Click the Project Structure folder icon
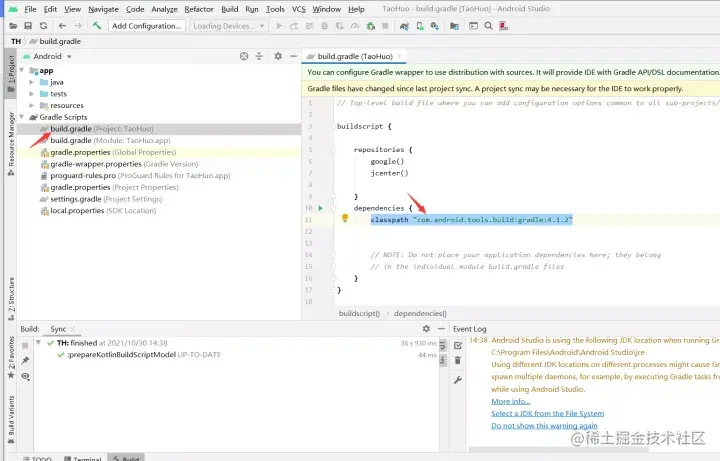Viewport: 720px width, 461px height. tap(454, 26)
